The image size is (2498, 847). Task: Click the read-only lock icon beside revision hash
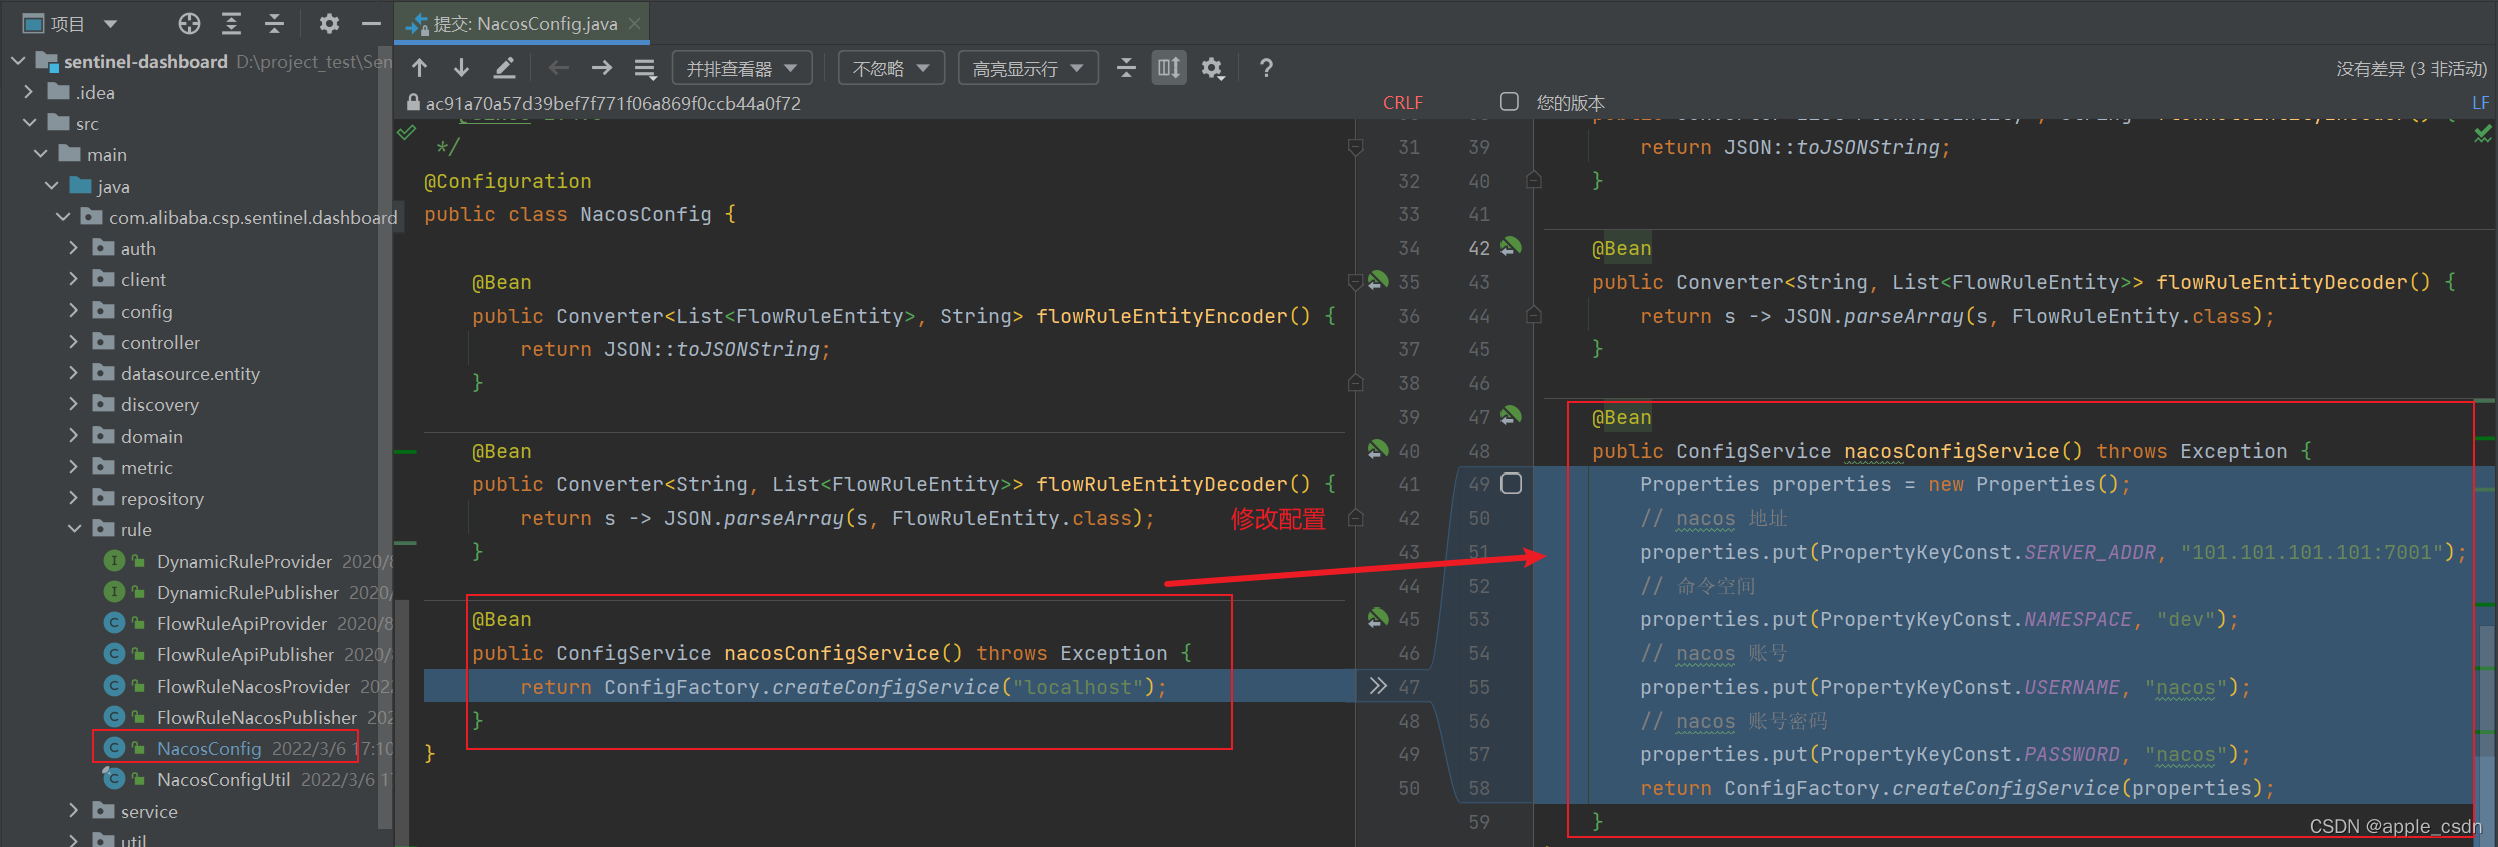[x=413, y=102]
